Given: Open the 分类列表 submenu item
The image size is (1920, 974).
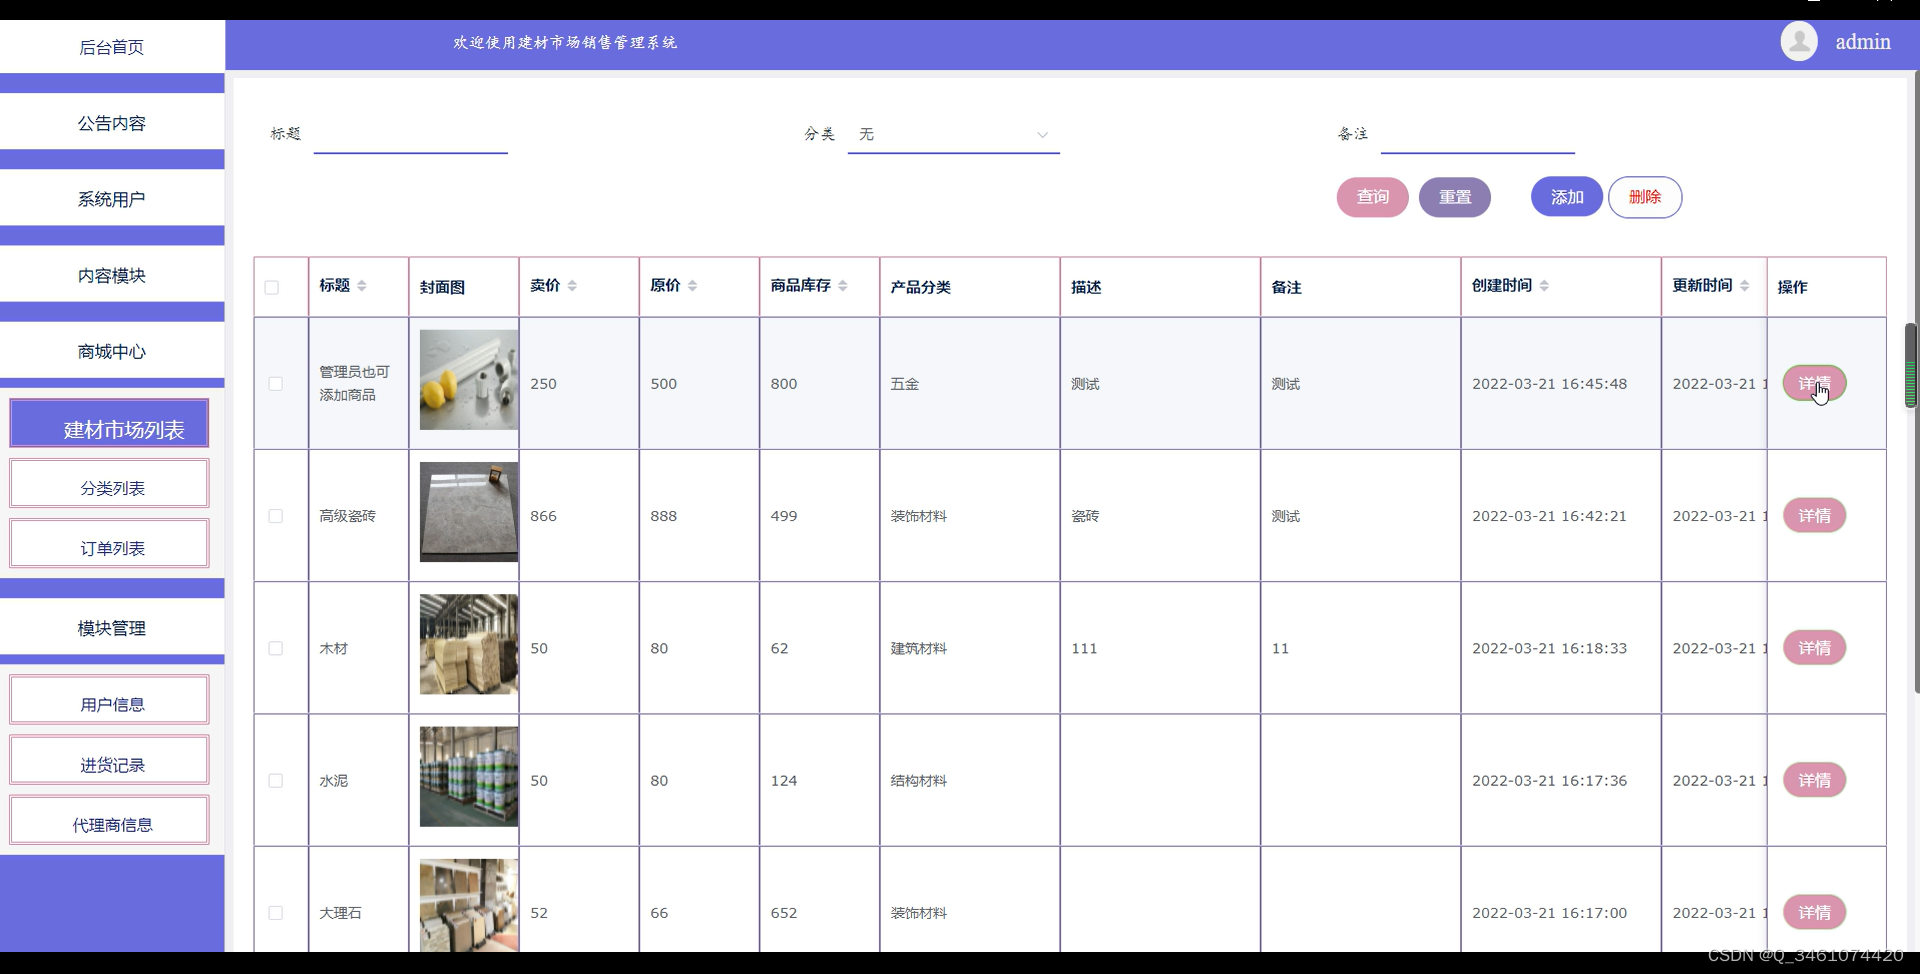Looking at the screenshot, I should click(110, 484).
